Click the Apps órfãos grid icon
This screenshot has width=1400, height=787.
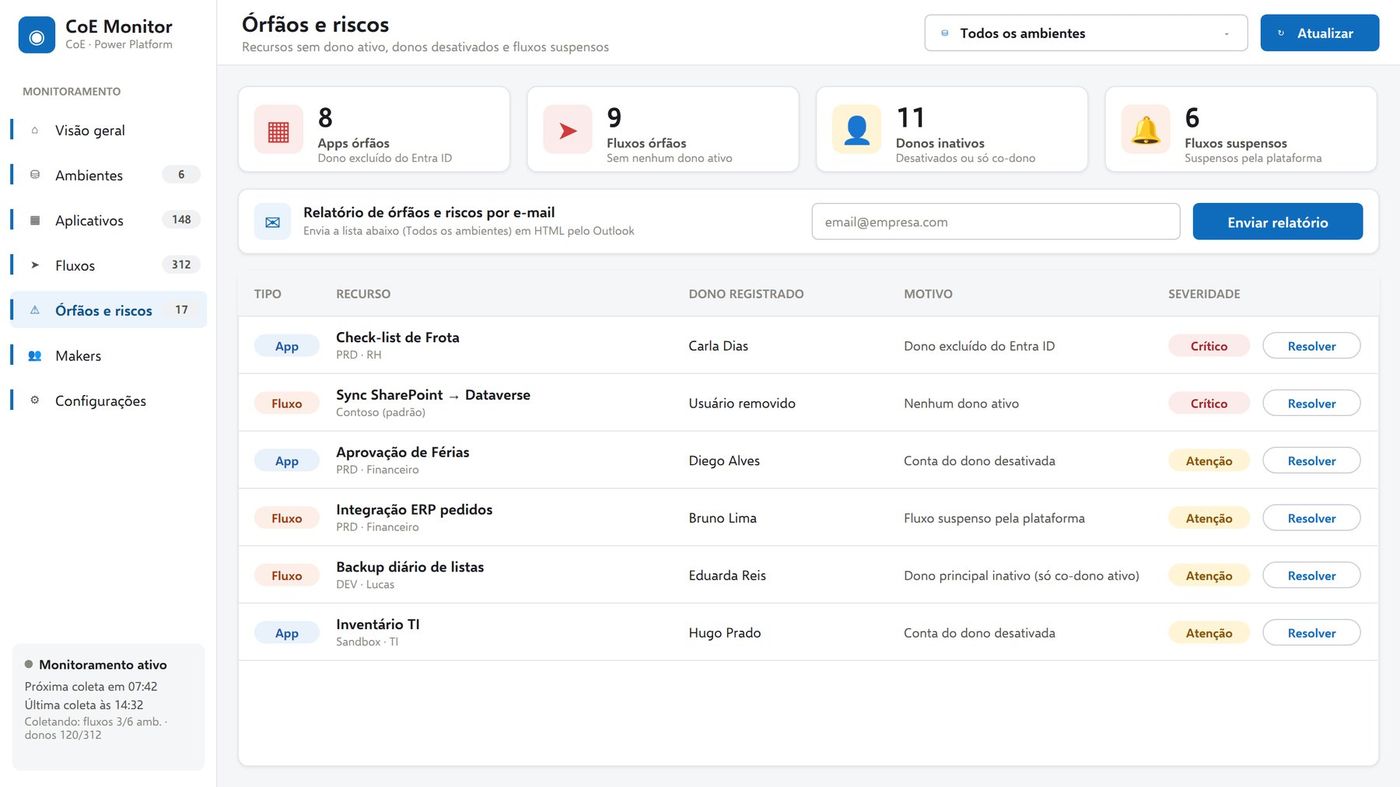(x=278, y=130)
